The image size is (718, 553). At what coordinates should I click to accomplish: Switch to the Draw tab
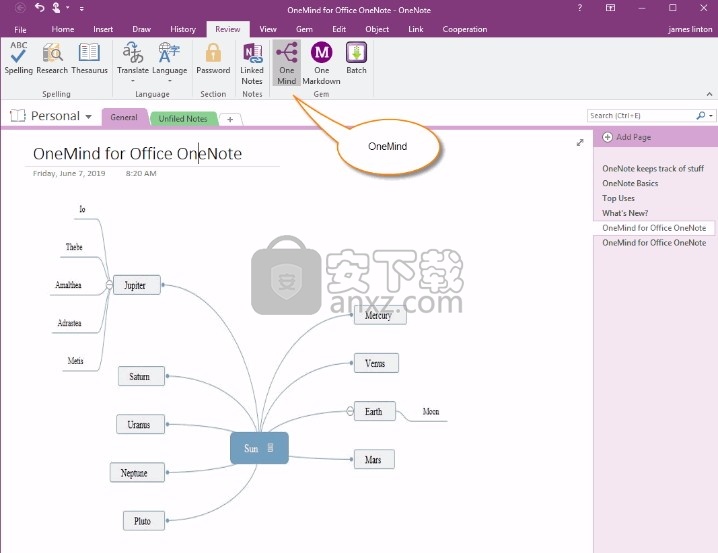[141, 29]
